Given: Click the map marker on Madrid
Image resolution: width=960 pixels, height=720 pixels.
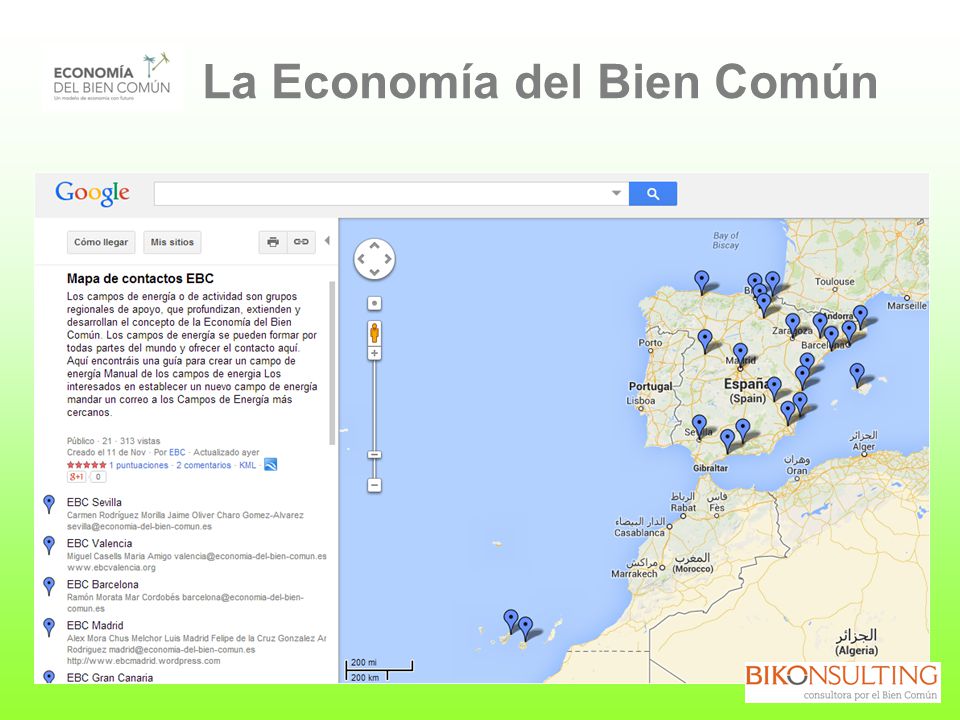Looking at the screenshot, I should coord(740,355).
